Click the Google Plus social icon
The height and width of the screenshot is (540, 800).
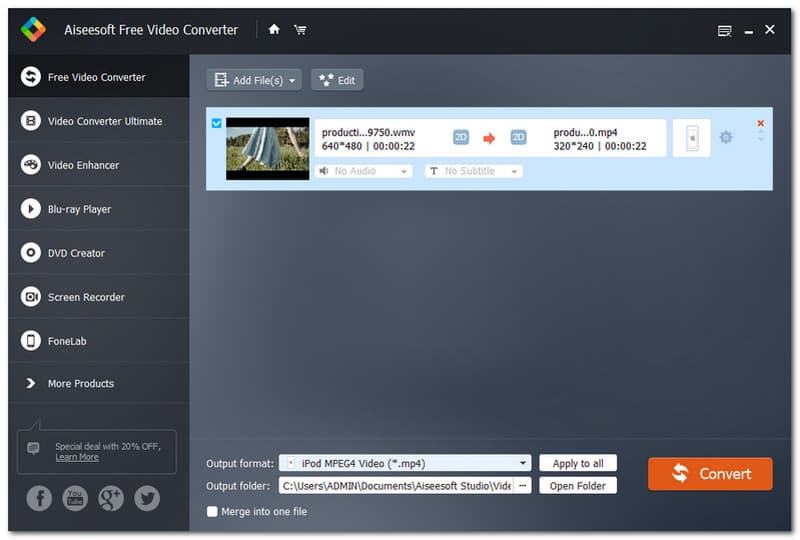(x=111, y=498)
